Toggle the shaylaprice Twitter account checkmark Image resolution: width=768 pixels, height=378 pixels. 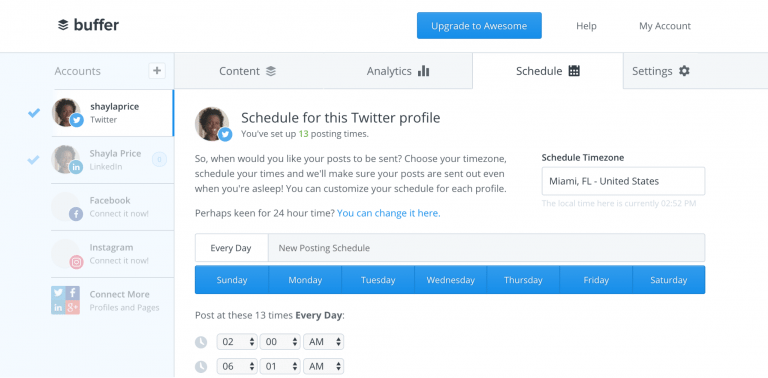click(34, 113)
